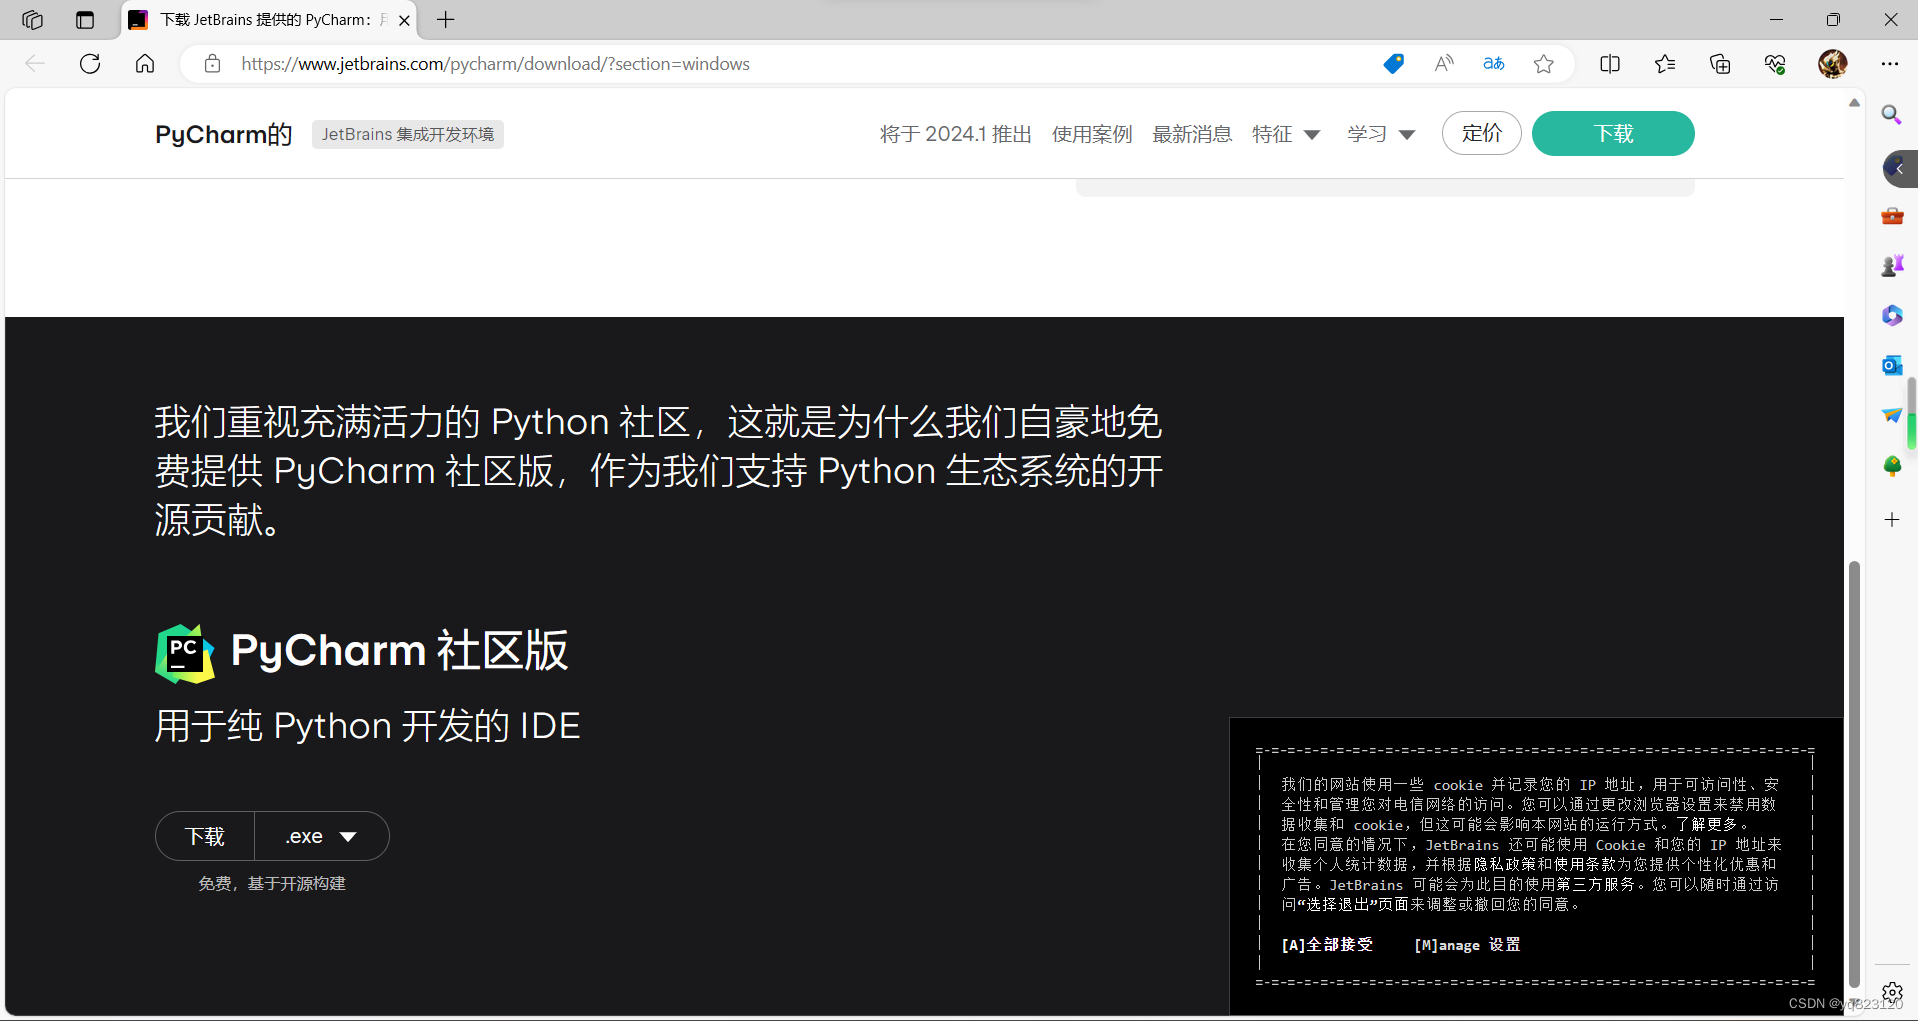Toggle split screen view
The width and height of the screenshot is (1918, 1021).
click(1610, 63)
